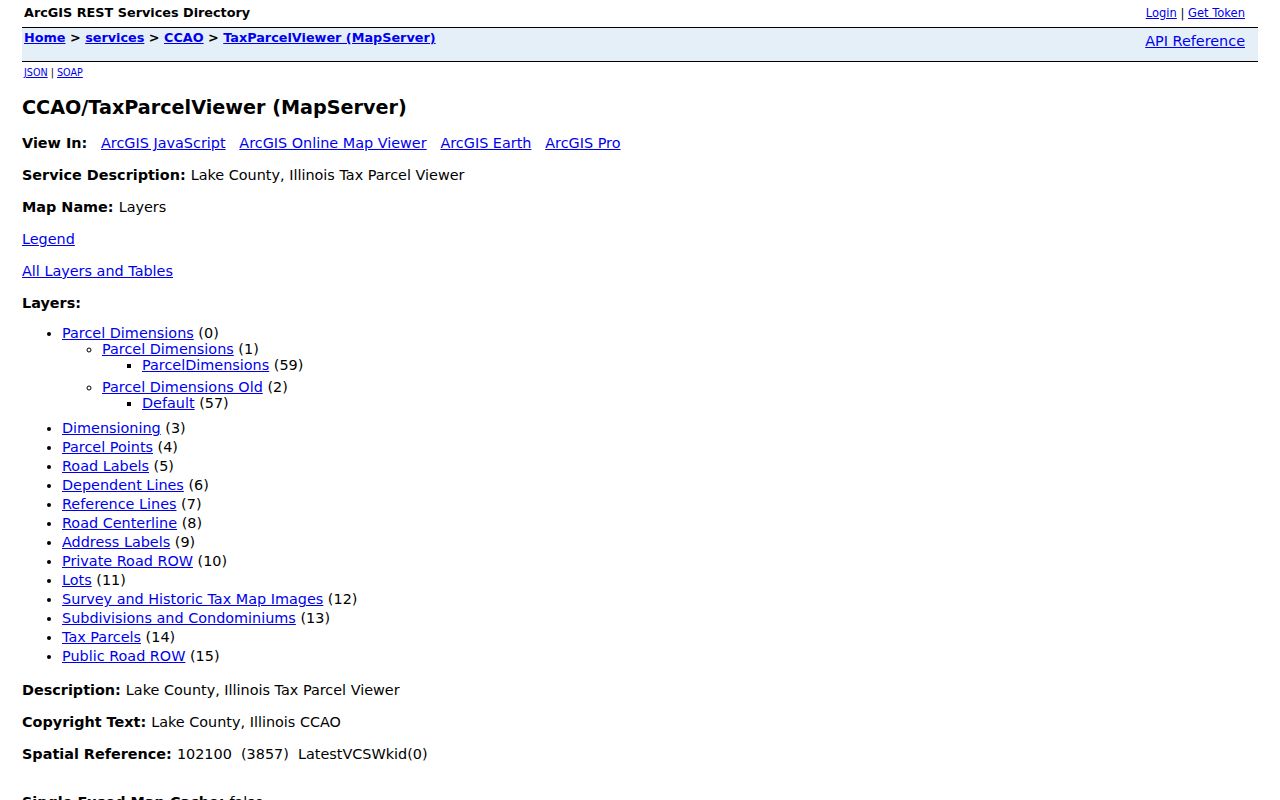1280x800 pixels.
Task: Open the Parcel Dimensions (1) sublayer
Action: pos(168,349)
